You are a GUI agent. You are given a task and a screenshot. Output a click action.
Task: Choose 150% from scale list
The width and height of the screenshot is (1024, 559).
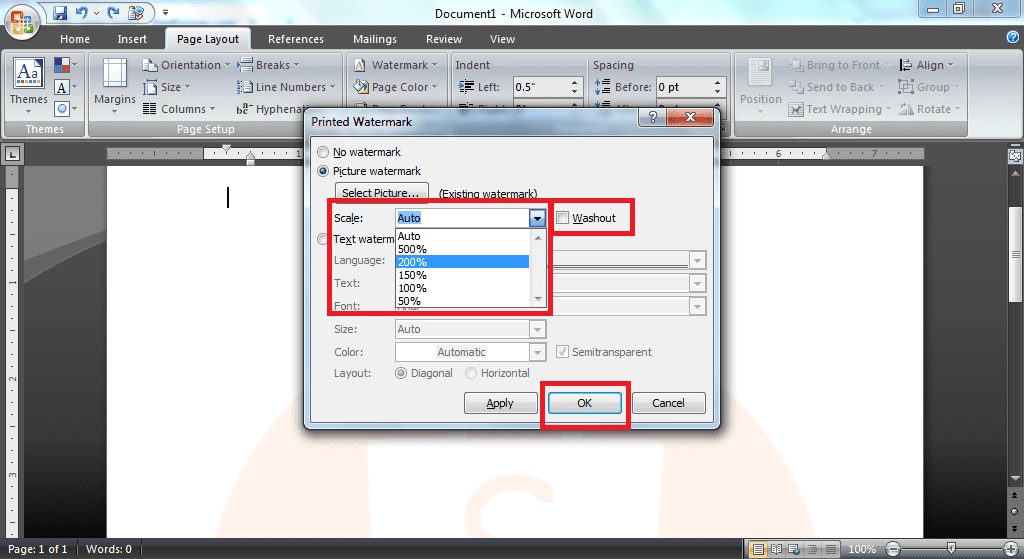(462, 275)
